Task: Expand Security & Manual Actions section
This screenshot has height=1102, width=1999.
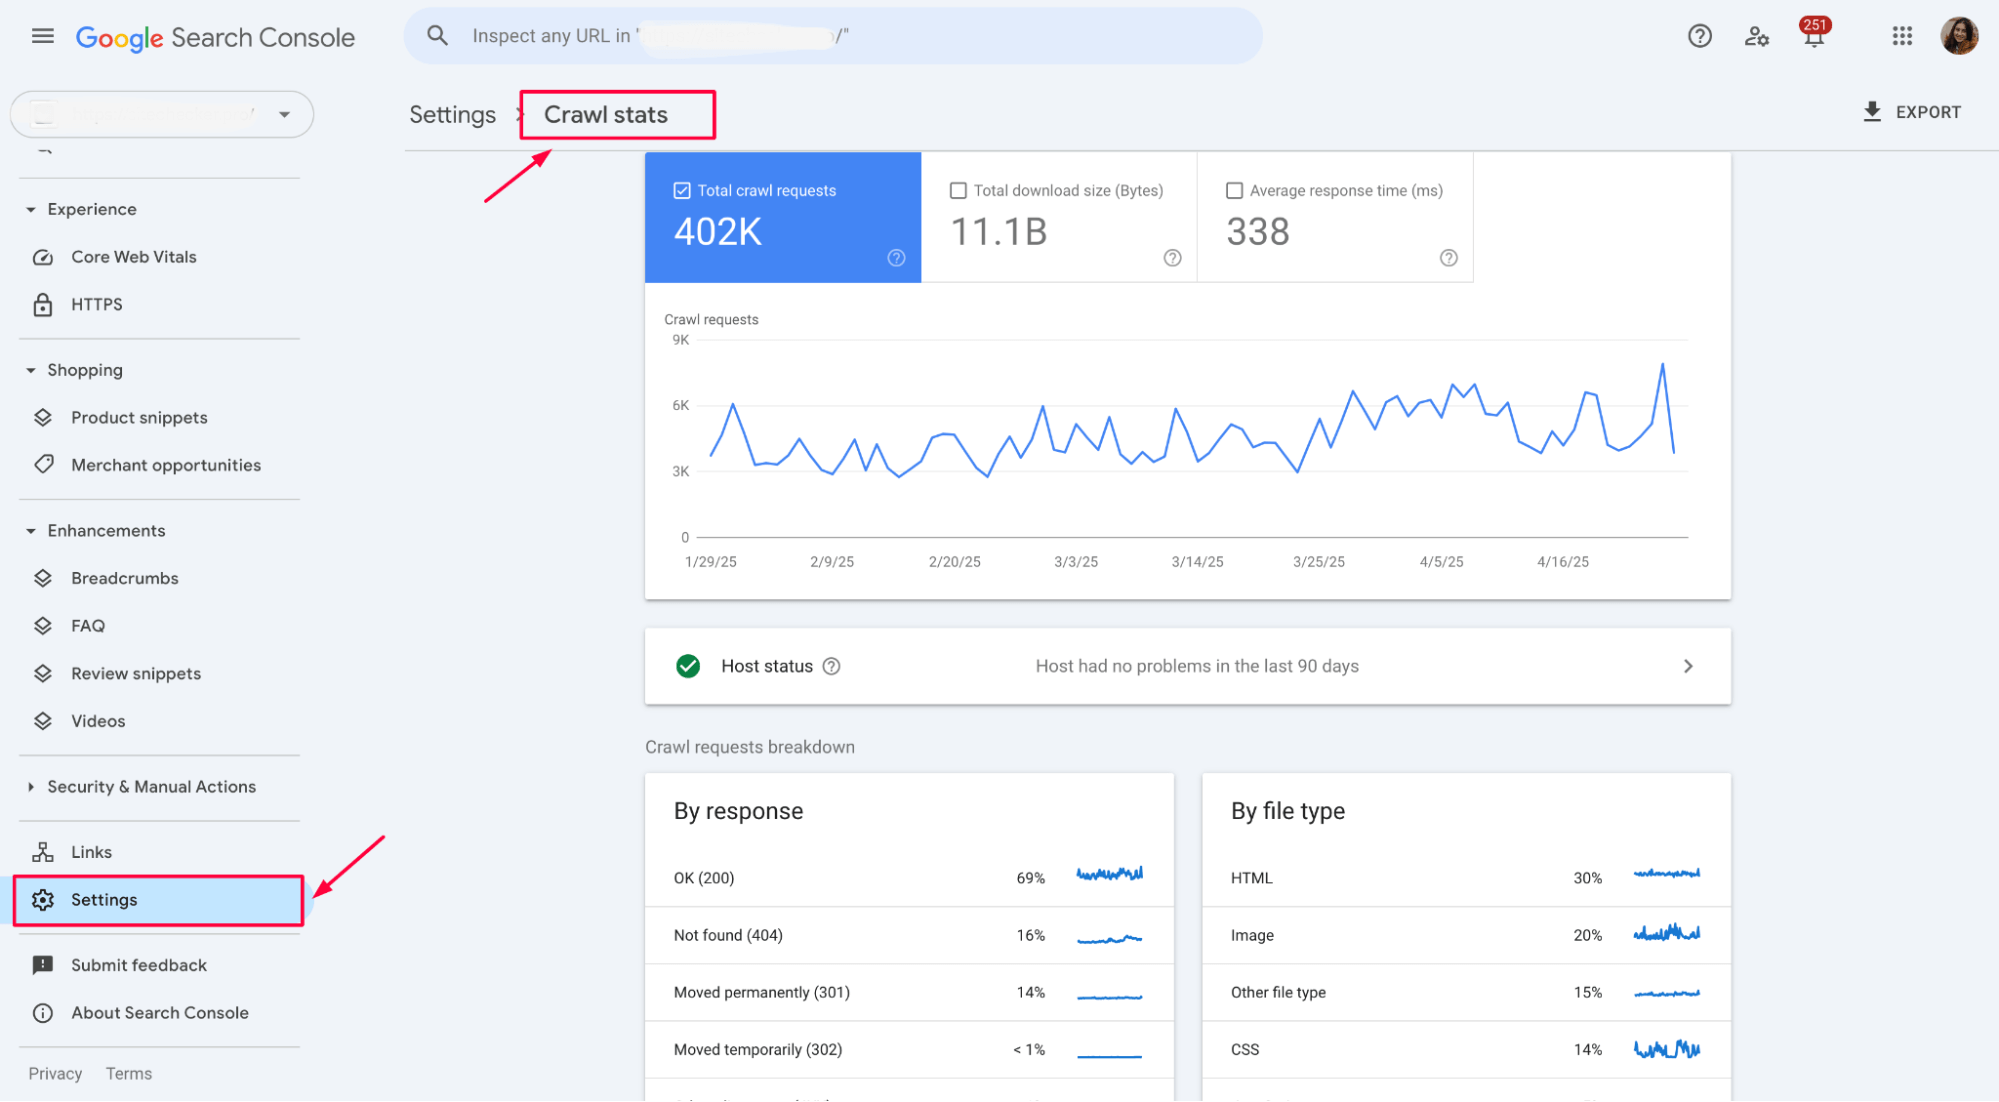Action: 31,787
